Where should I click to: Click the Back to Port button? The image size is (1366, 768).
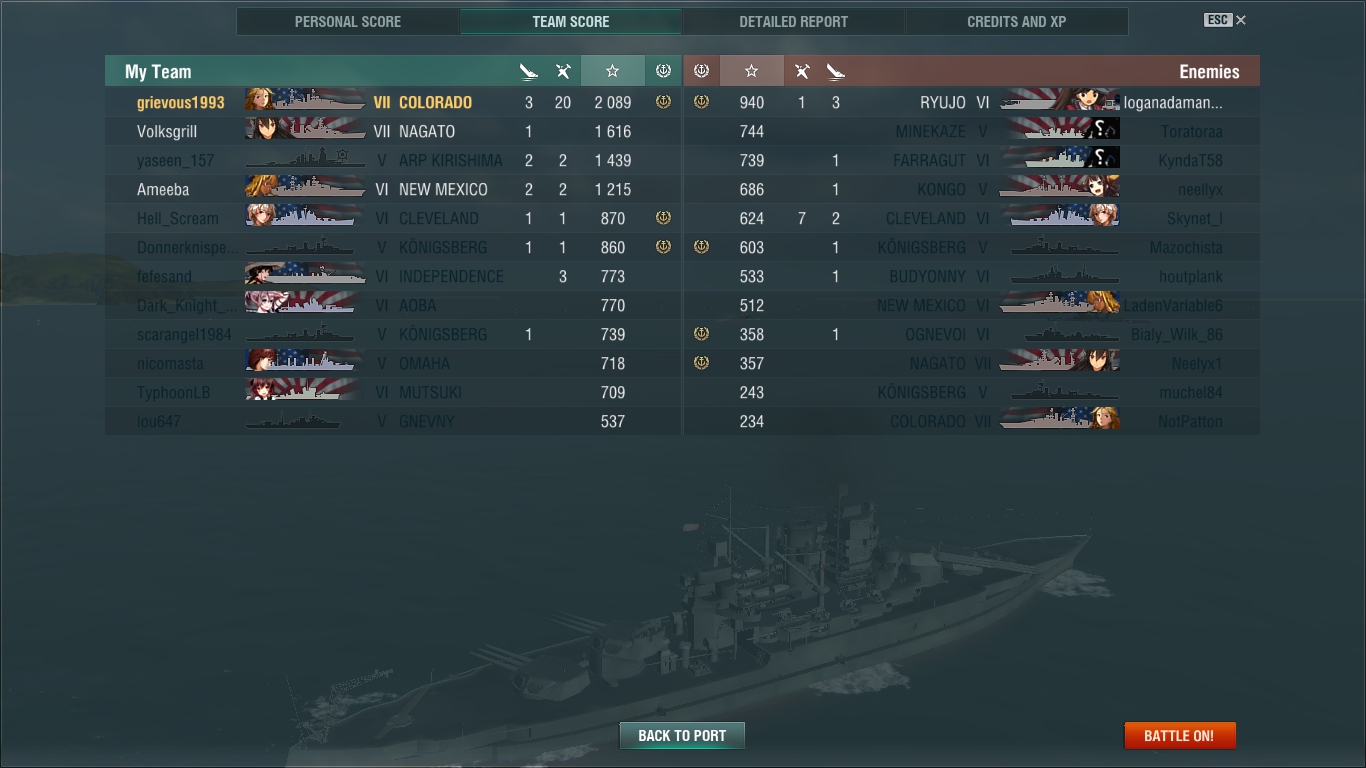click(682, 735)
